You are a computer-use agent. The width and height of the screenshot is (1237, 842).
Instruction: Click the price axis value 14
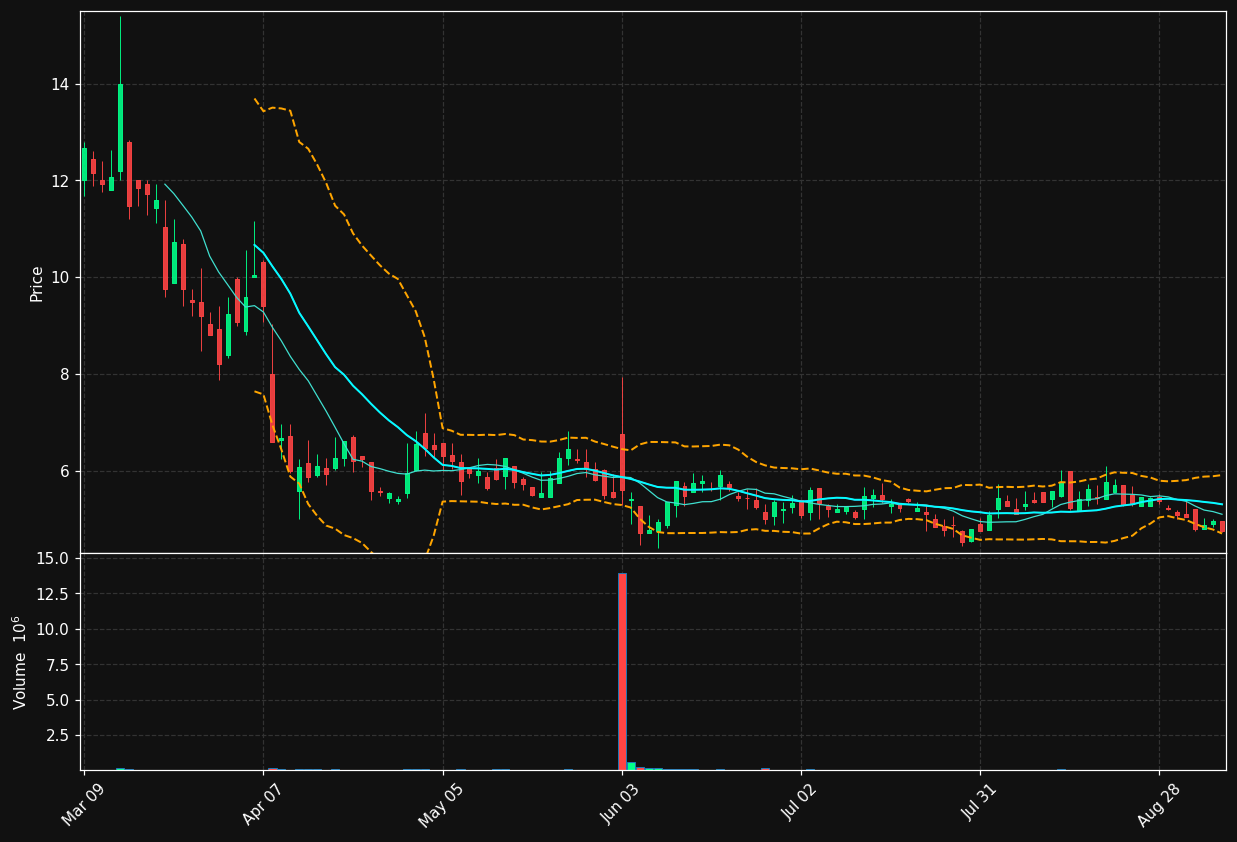click(x=60, y=84)
